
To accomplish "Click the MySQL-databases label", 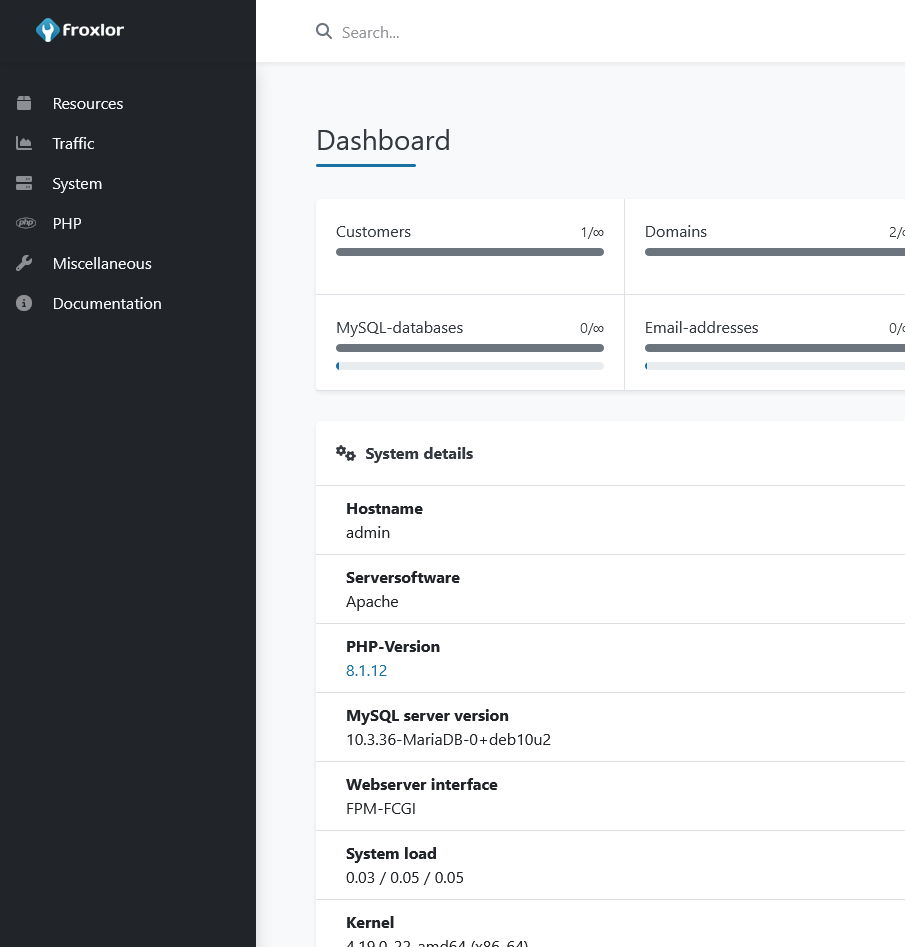I will [x=399, y=328].
